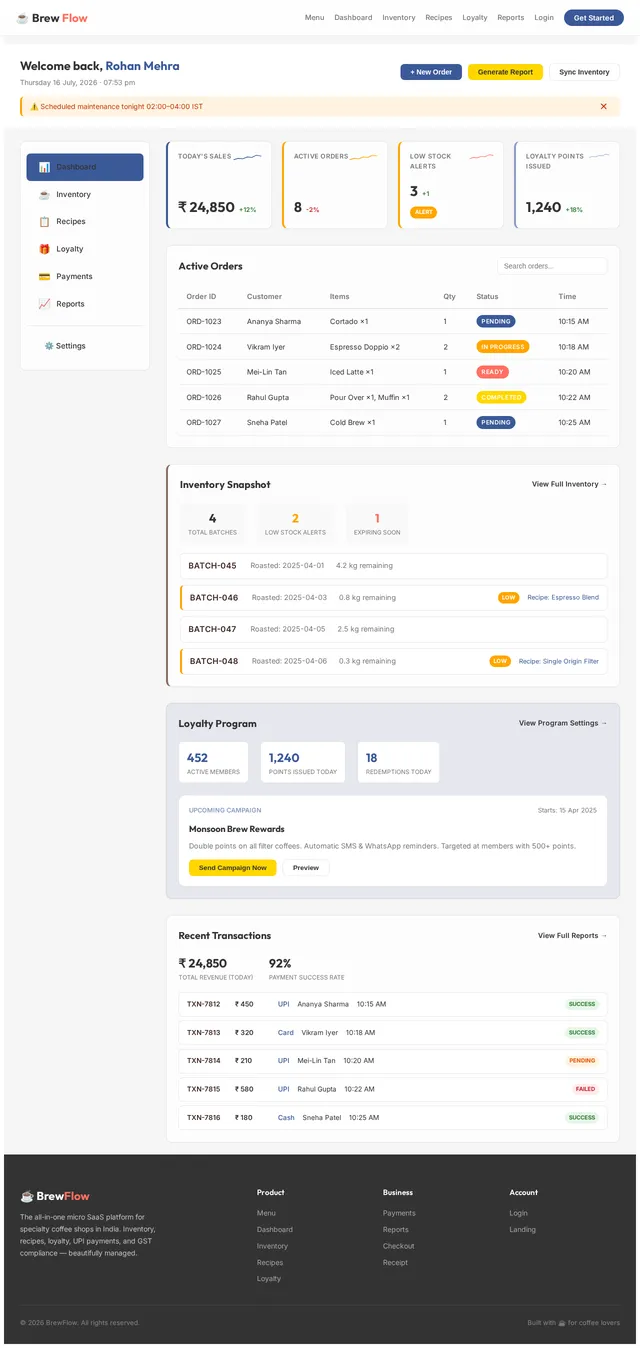Dismiss the scheduled maintenance banner
Viewport: 640px width, 1348px height.
(x=603, y=106)
